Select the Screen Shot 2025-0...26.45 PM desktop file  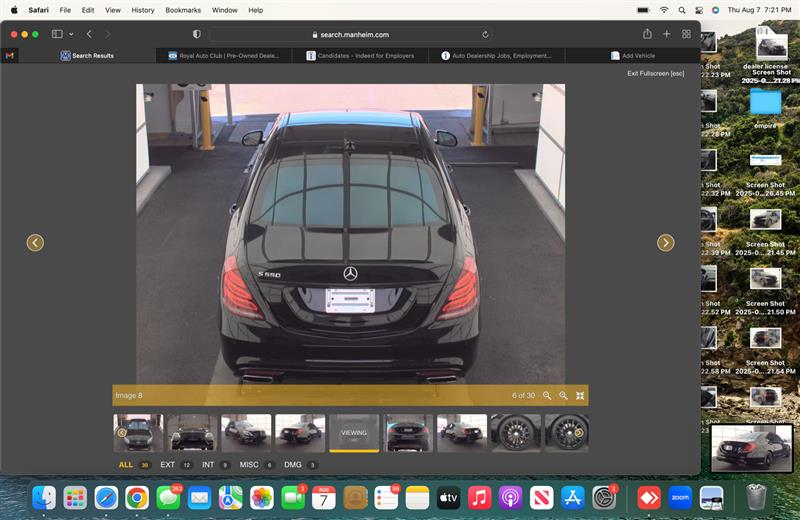click(765, 160)
